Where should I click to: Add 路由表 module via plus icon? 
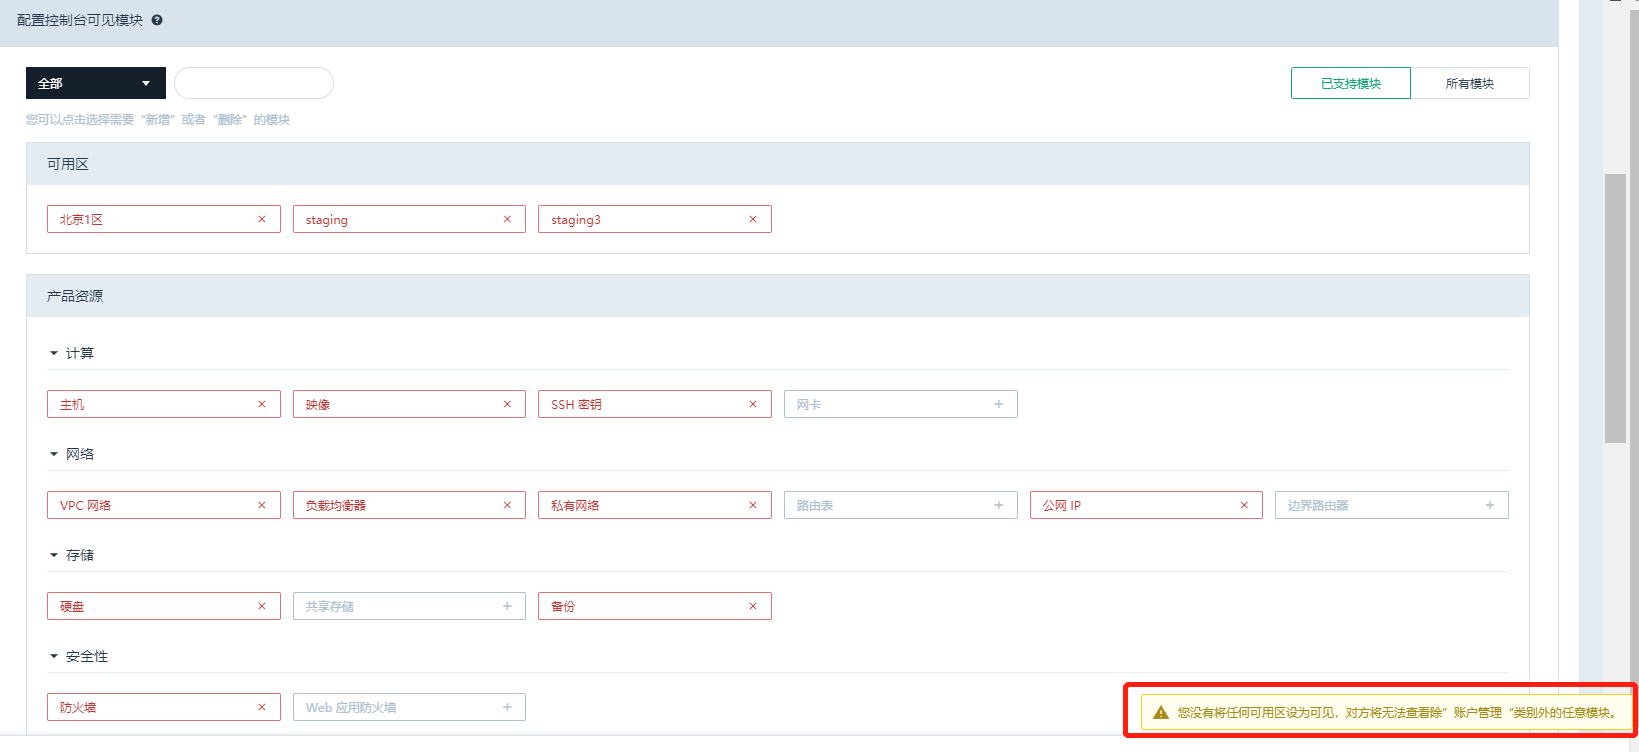[999, 505]
